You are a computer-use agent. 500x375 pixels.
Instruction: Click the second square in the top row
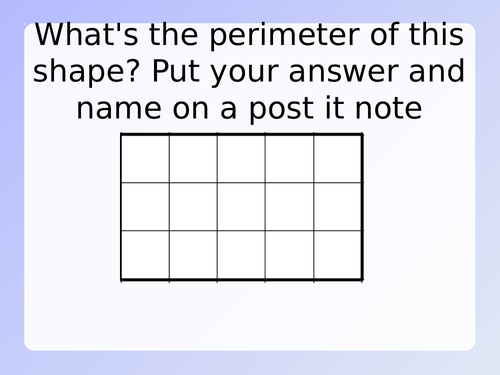(x=193, y=158)
